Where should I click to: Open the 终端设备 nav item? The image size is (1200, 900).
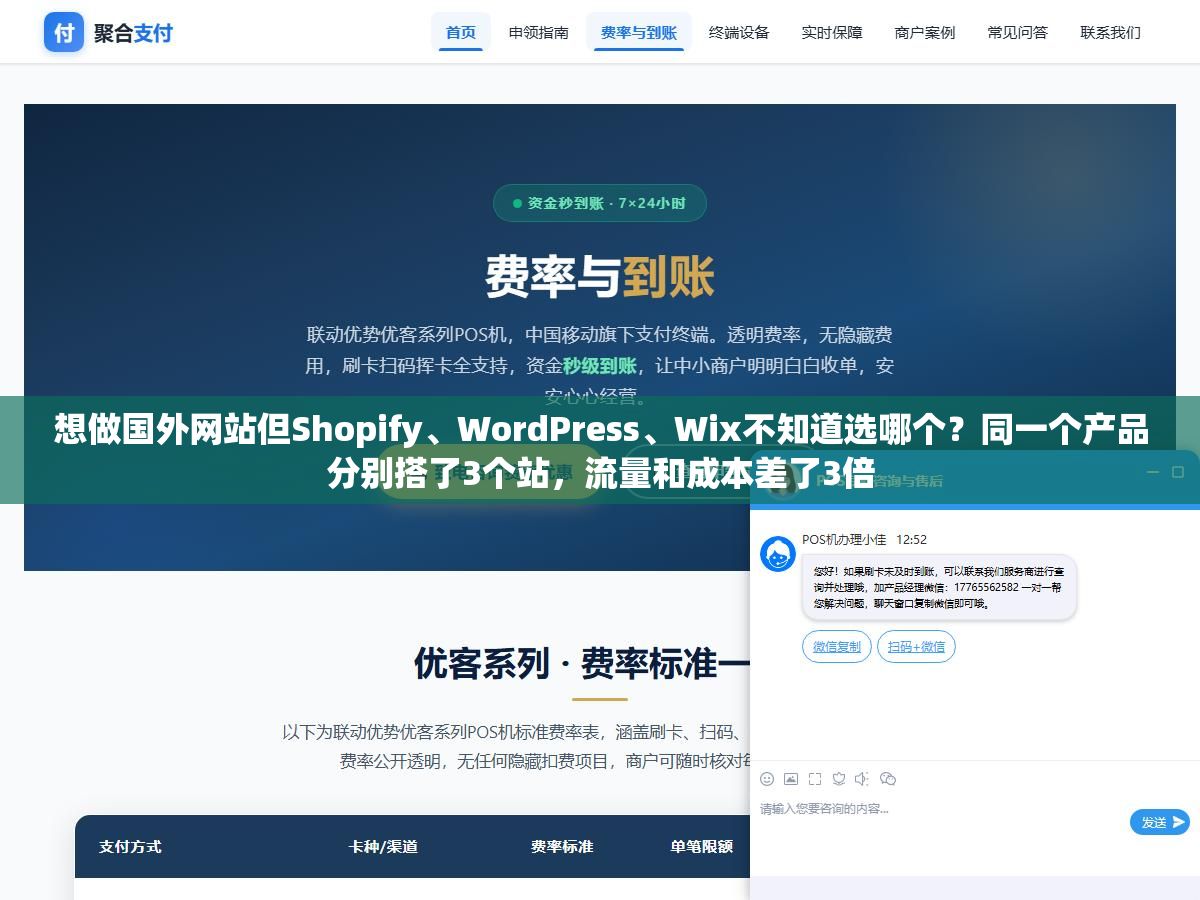tap(739, 32)
